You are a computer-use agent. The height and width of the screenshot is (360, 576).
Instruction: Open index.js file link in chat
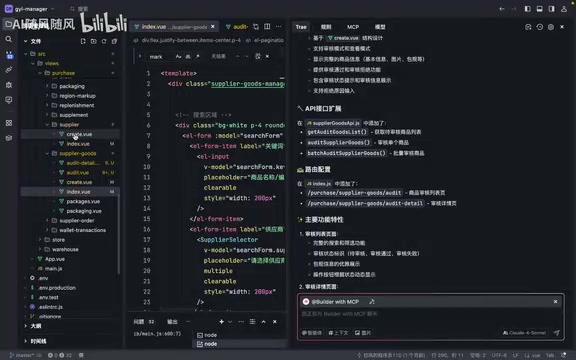(x=319, y=184)
